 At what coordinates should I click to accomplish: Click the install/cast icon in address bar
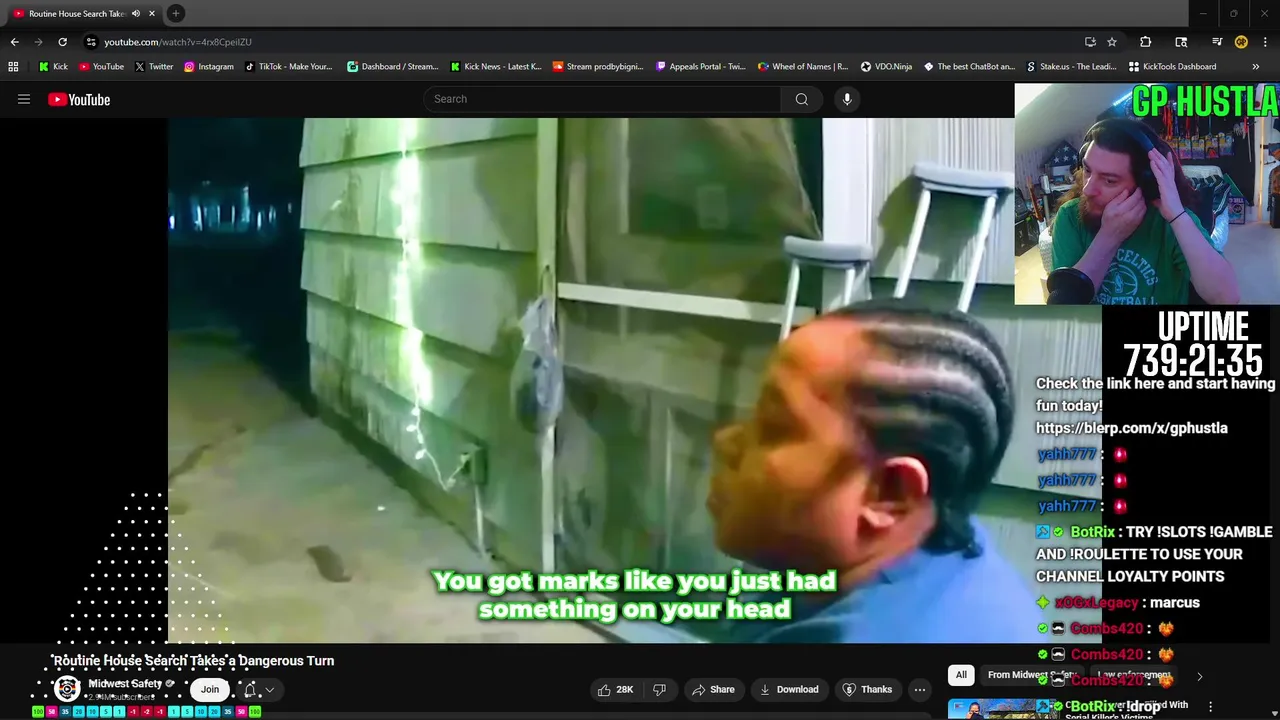pos(1090,42)
